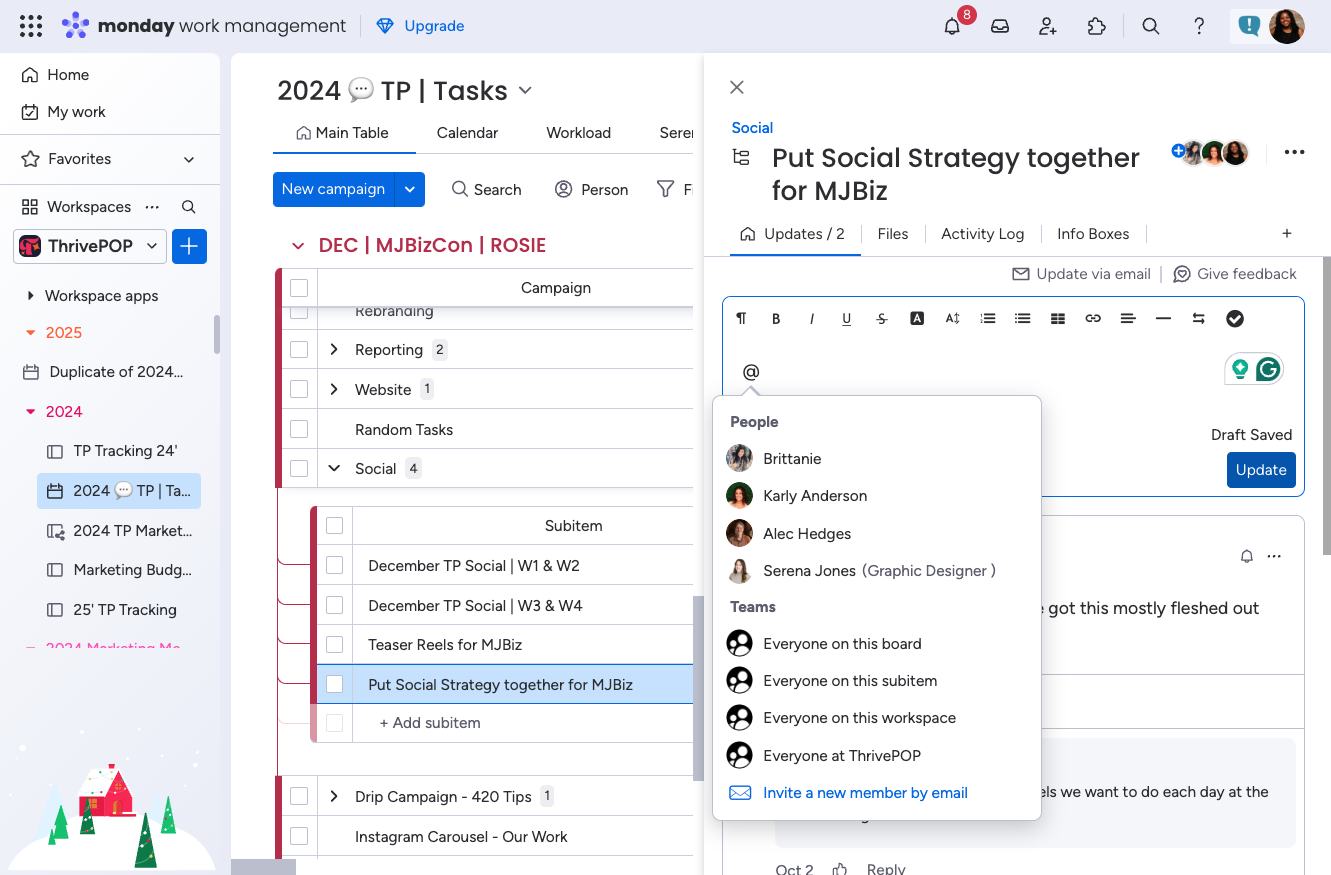1331x875 pixels.
Task: Click Invite a new member by email
Action: (x=865, y=793)
